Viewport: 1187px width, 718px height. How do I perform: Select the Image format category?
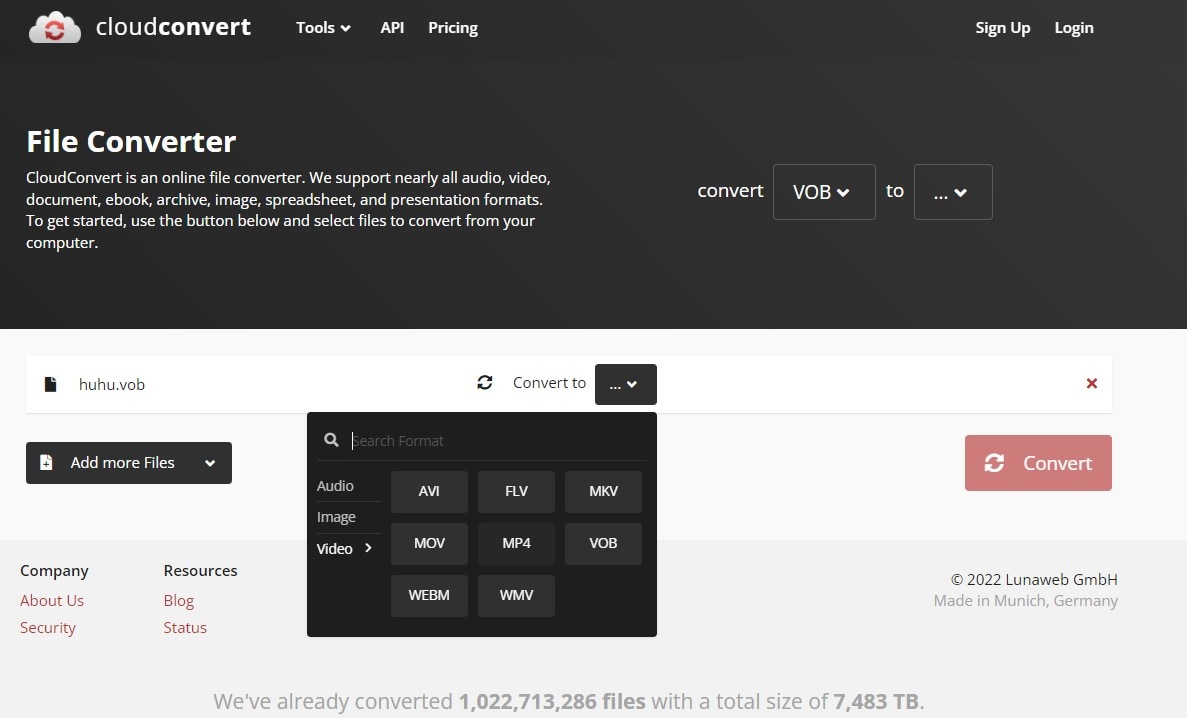336,517
